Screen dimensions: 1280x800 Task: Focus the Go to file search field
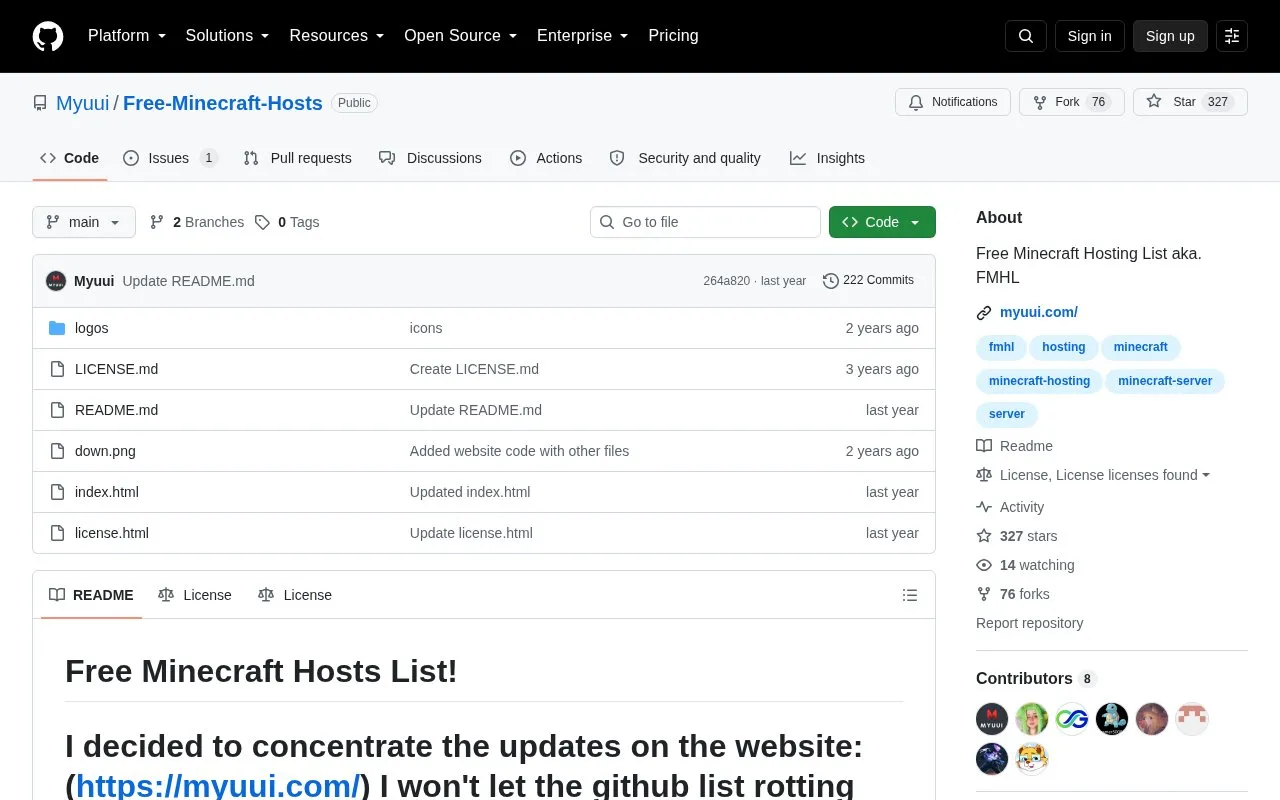(705, 222)
